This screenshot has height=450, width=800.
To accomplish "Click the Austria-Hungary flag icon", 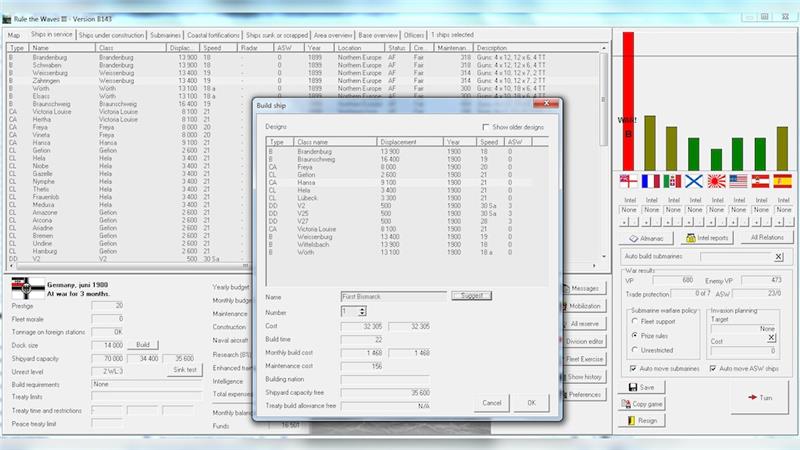I will pos(760,181).
